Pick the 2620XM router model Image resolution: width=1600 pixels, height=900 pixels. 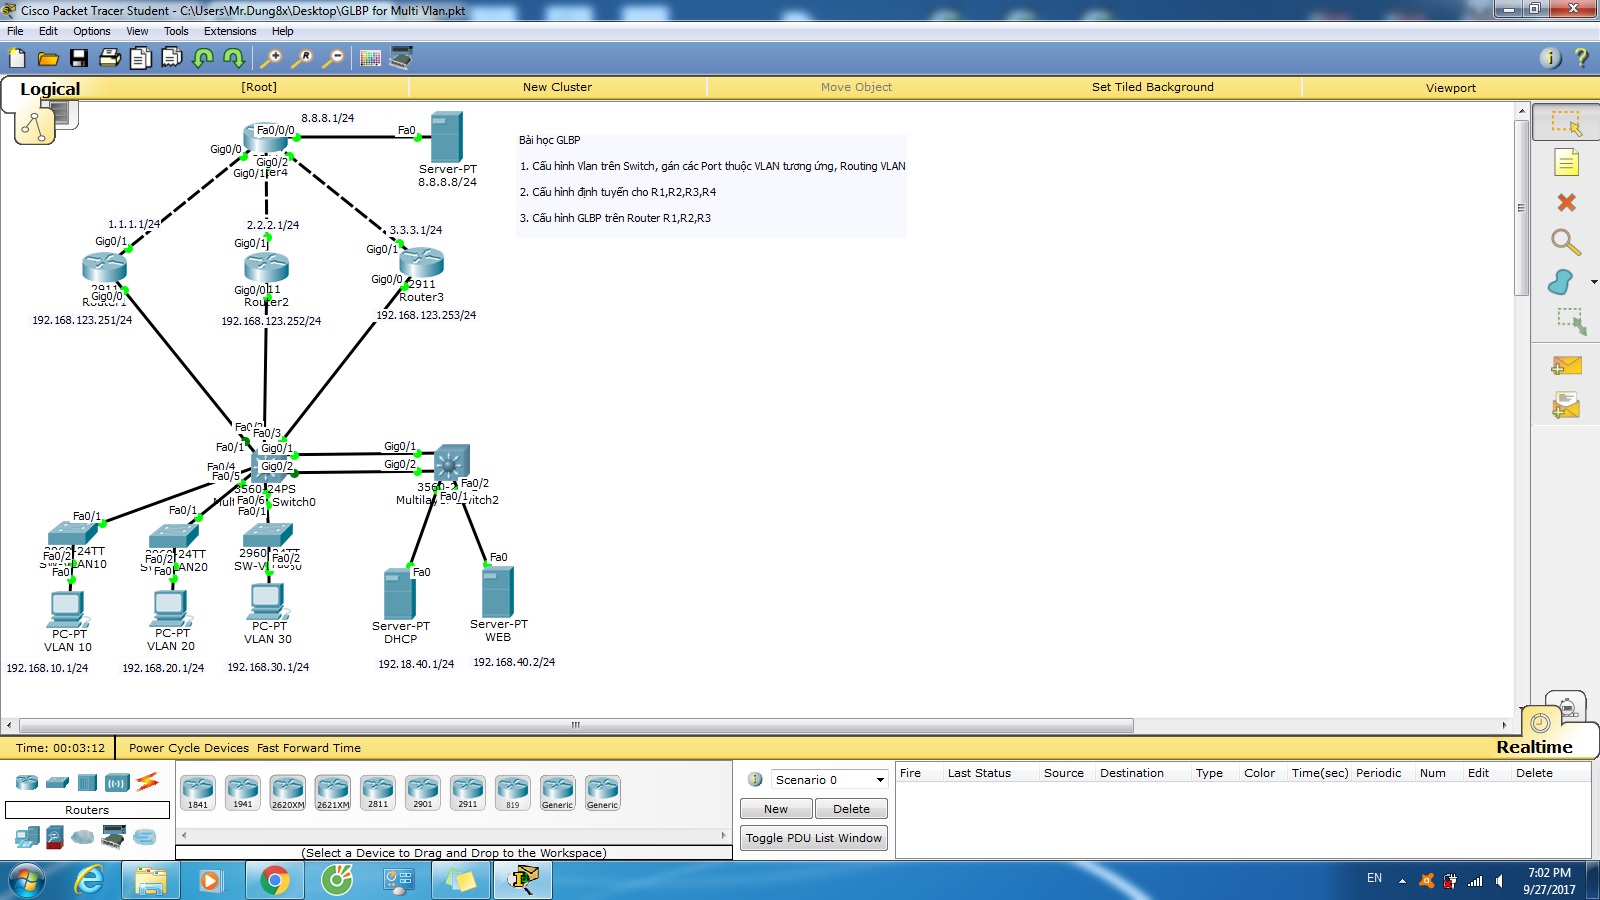coord(288,792)
